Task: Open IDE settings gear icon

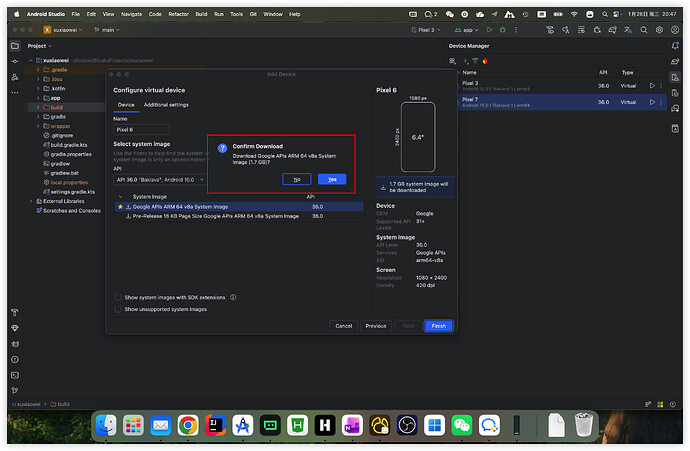Action: pos(658,31)
